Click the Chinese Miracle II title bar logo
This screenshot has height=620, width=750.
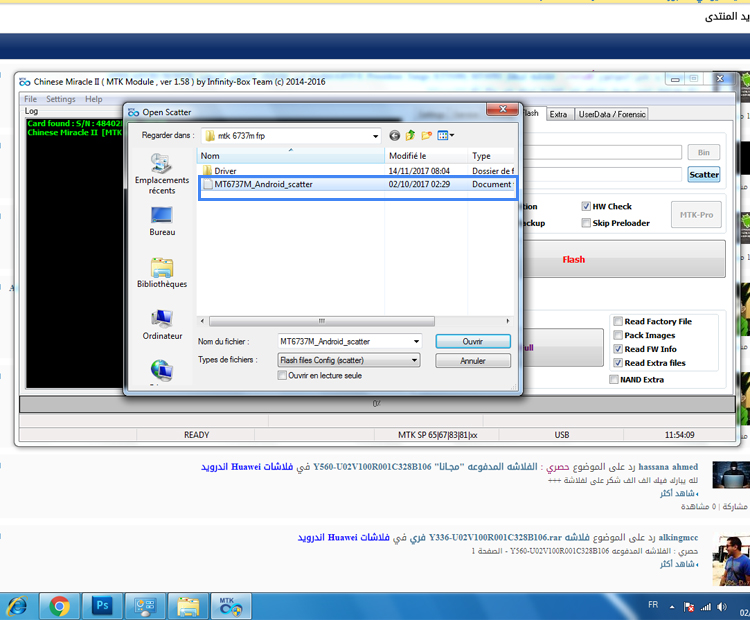[25, 82]
